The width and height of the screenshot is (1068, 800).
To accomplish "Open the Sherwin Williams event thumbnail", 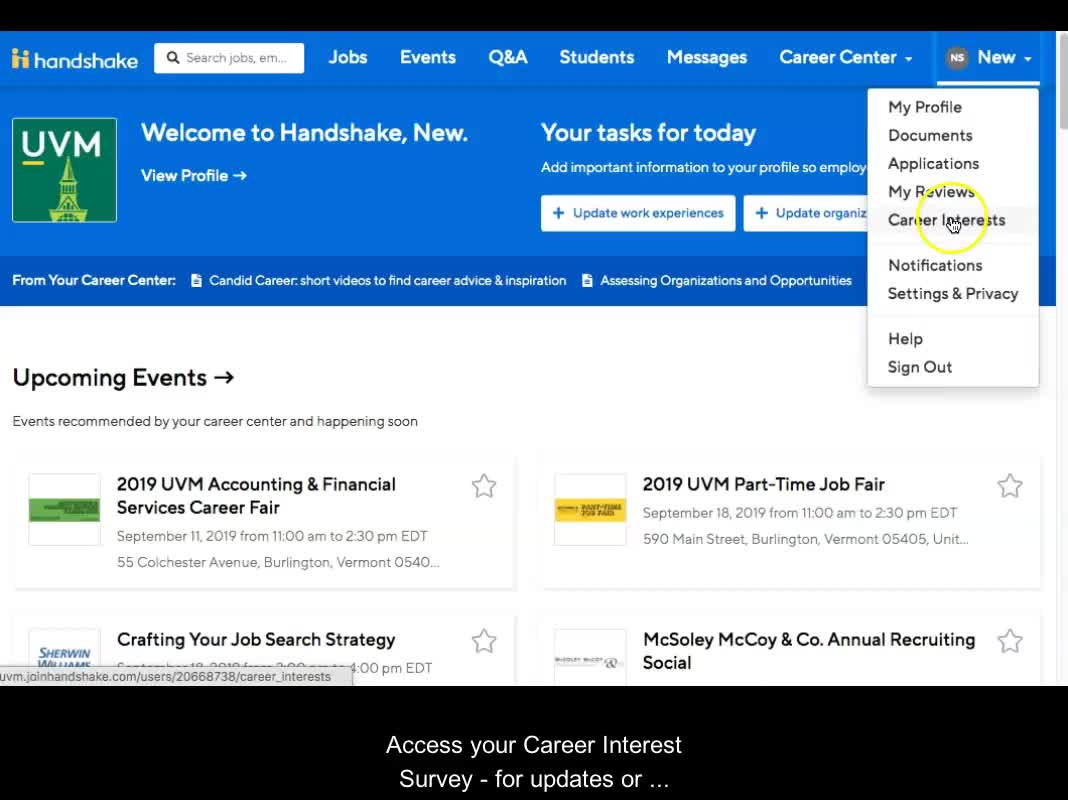I will pos(65,657).
